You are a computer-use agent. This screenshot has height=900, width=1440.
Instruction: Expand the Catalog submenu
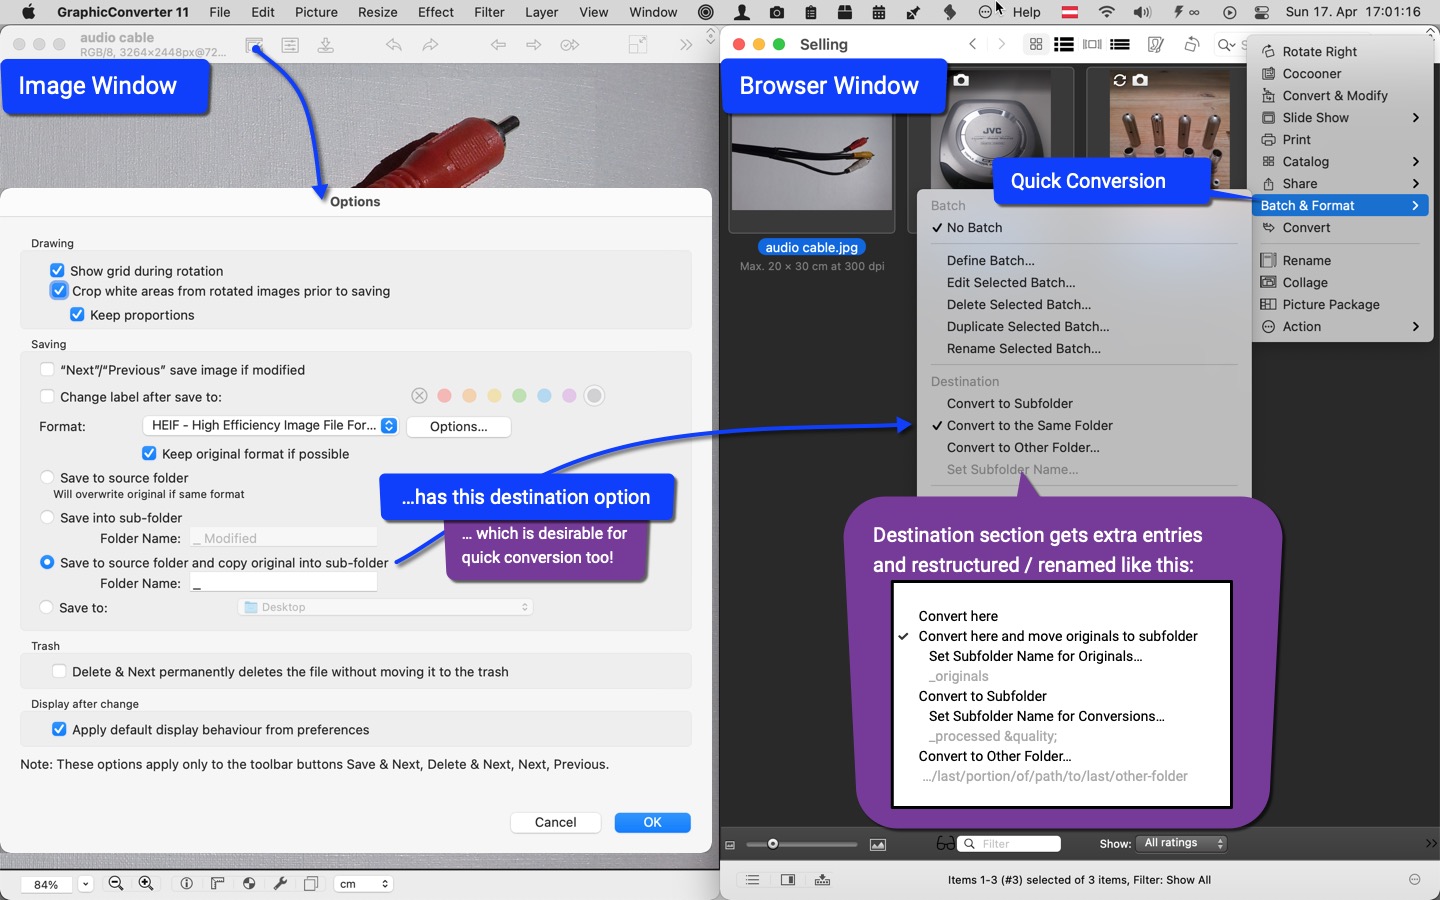coord(1341,161)
